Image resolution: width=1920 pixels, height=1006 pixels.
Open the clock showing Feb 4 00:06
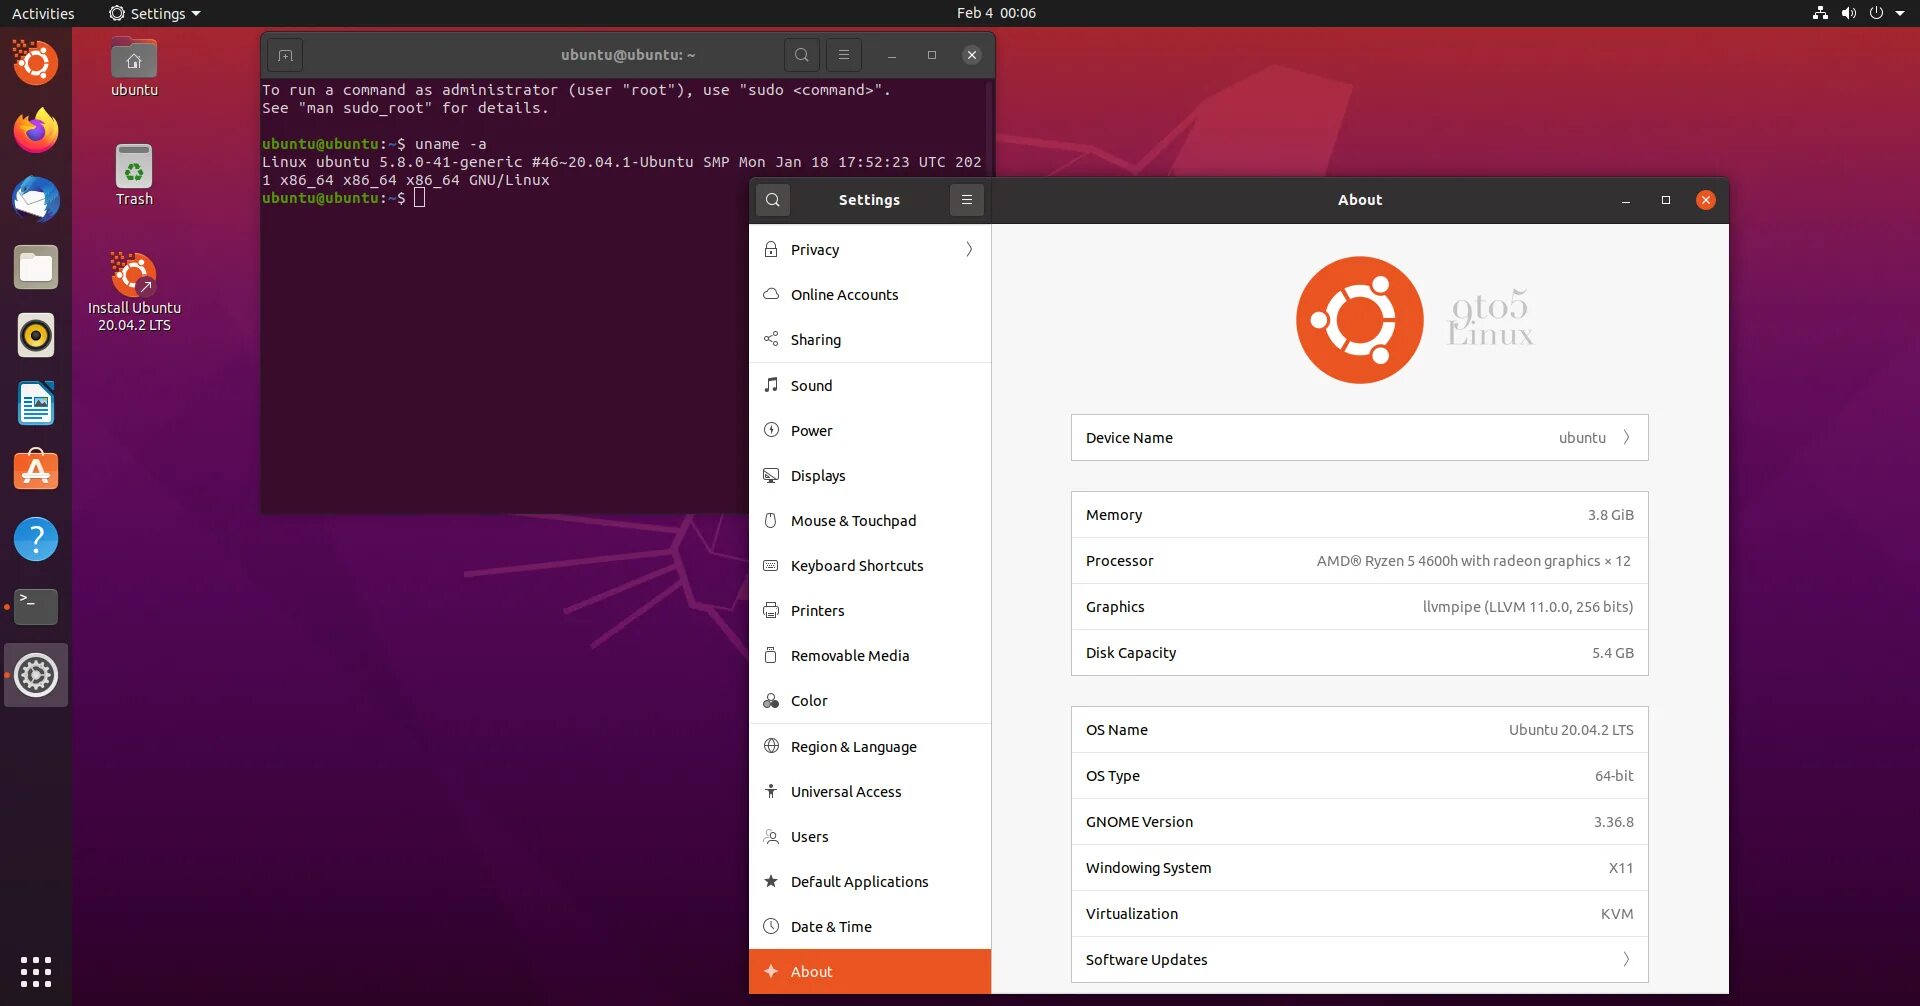click(996, 13)
